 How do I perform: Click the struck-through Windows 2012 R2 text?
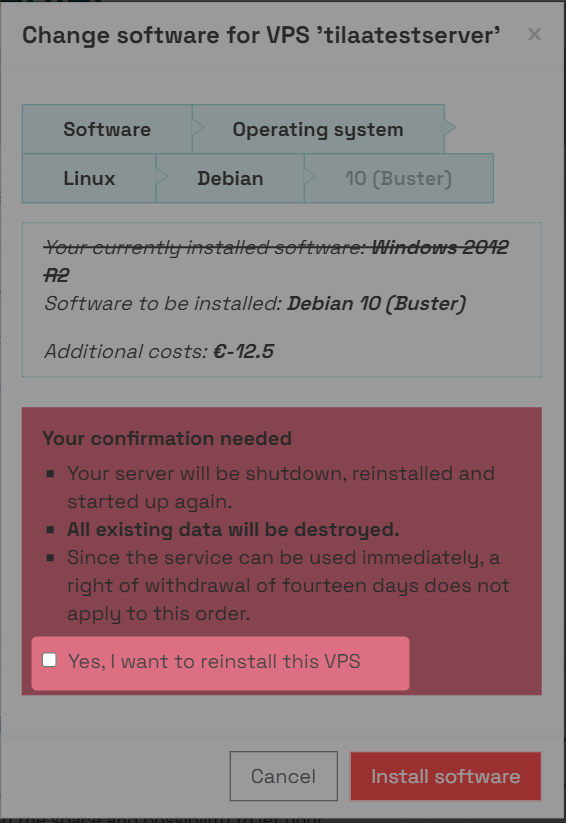(x=277, y=261)
